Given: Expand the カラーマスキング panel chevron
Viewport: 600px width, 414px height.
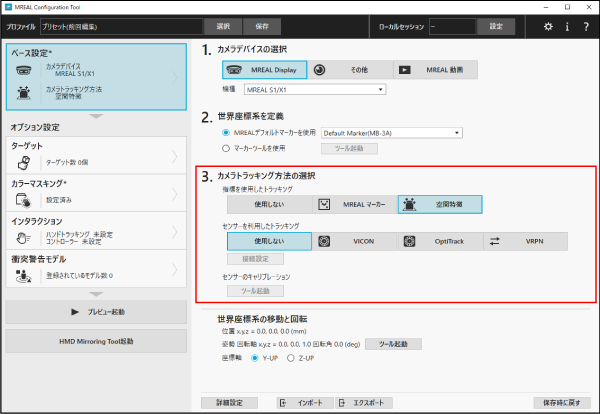Looking at the screenshot, I should [x=174, y=194].
